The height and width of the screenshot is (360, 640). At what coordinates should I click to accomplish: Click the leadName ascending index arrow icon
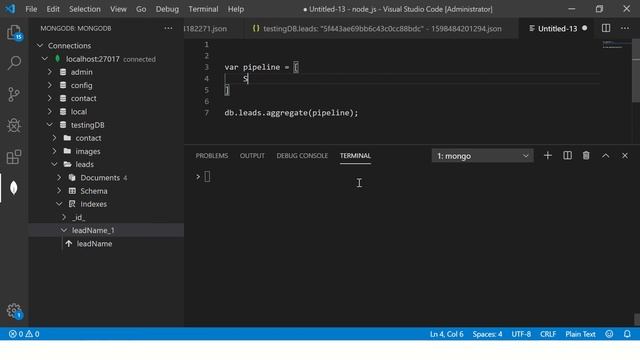pyautogui.click(x=69, y=244)
